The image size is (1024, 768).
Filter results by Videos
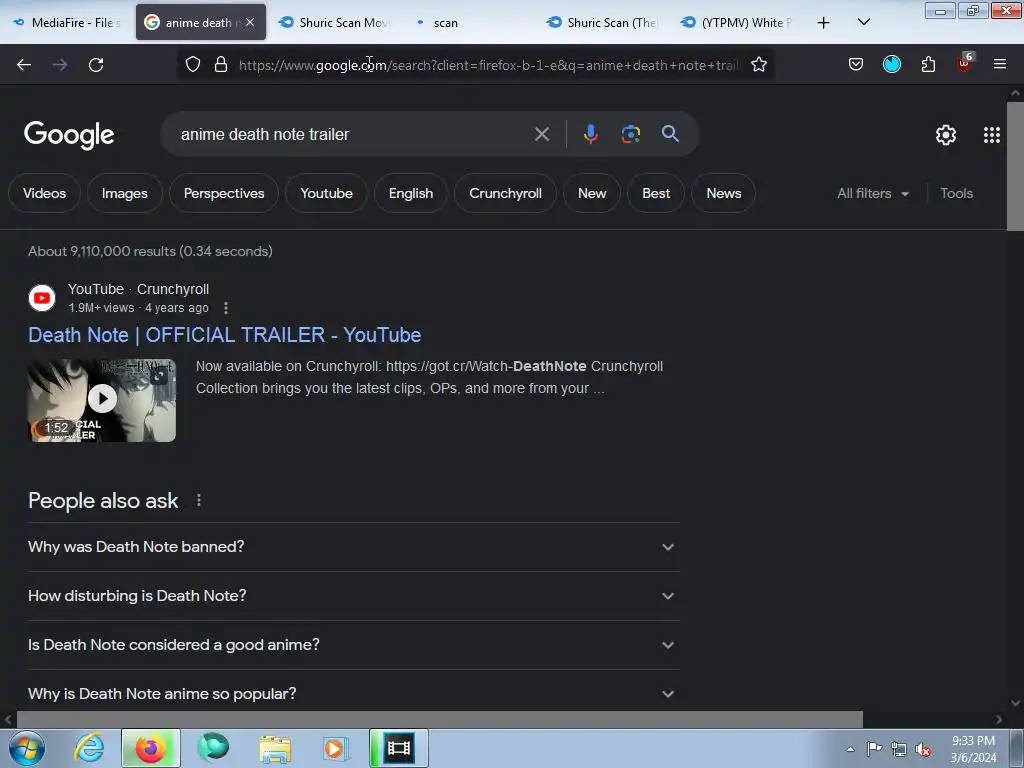44,193
